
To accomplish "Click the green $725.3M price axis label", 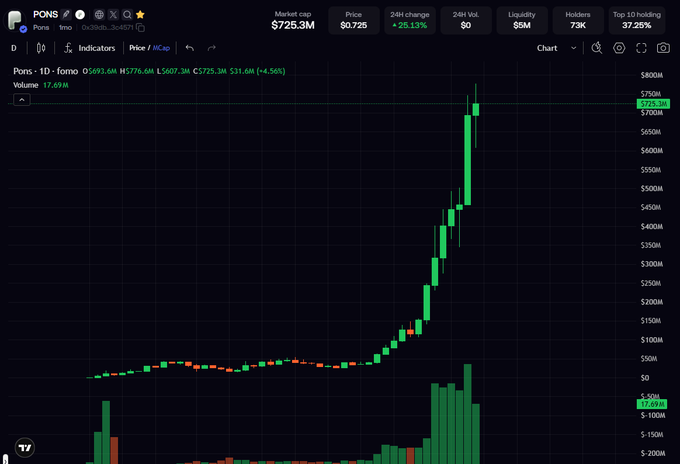I will [653, 104].
